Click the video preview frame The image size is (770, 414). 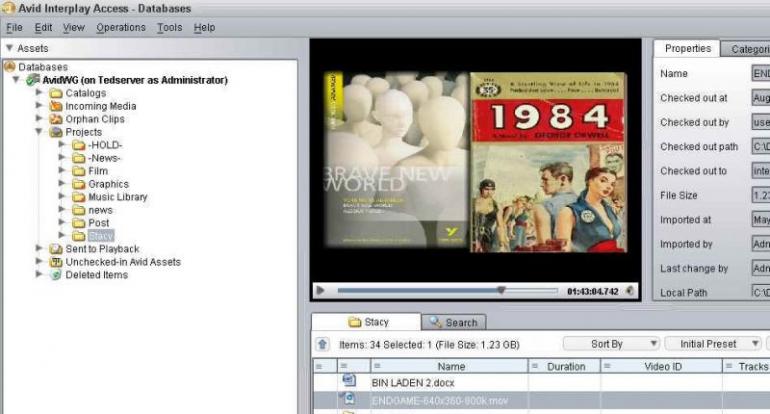coord(475,162)
